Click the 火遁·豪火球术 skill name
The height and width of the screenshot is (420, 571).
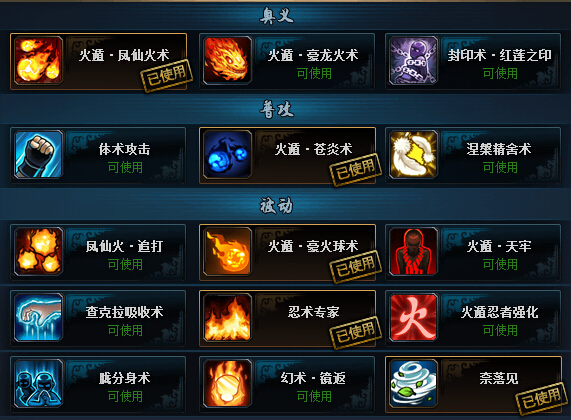[x=313, y=246]
